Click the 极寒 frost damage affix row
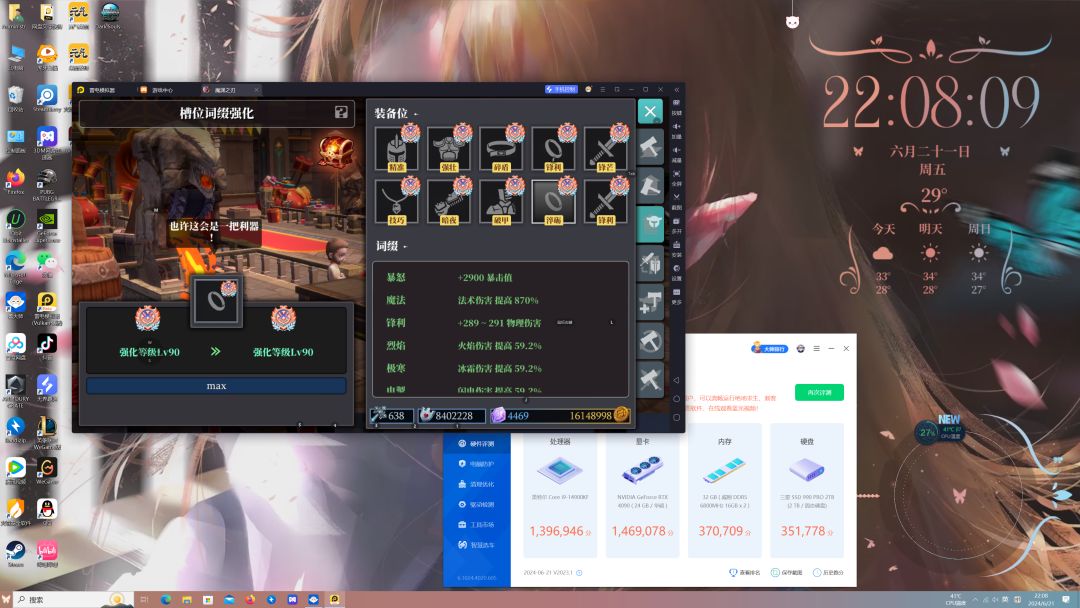This screenshot has height=608, width=1080. click(500, 368)
